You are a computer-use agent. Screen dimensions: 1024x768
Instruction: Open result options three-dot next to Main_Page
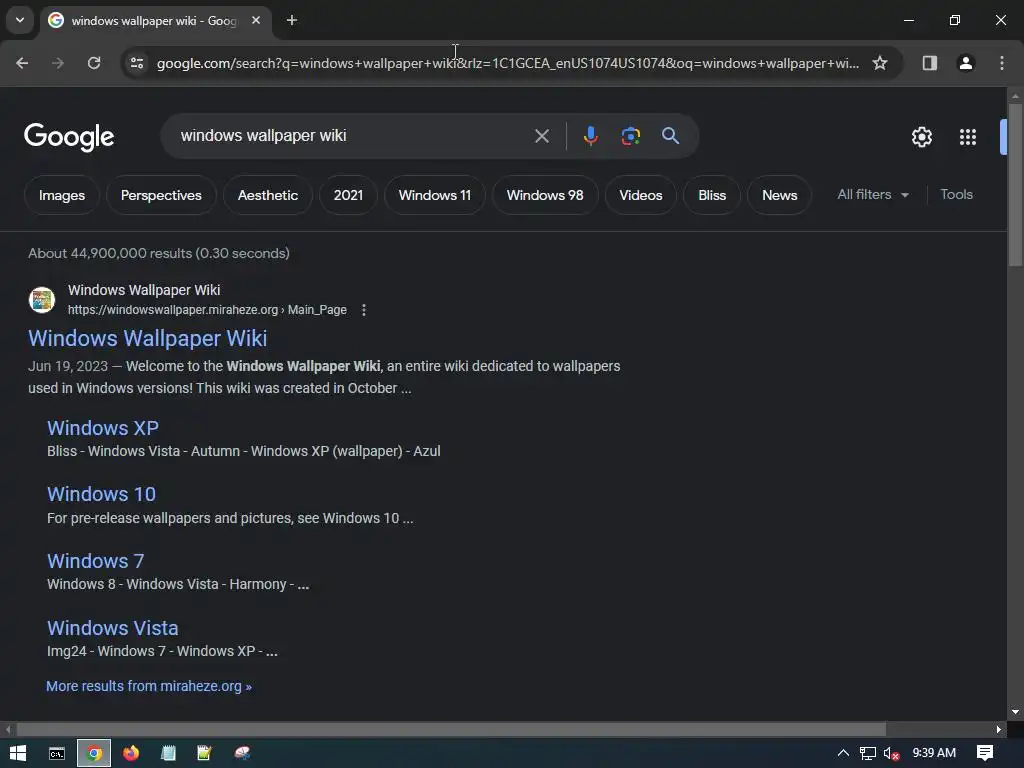[x=364, y=310]
